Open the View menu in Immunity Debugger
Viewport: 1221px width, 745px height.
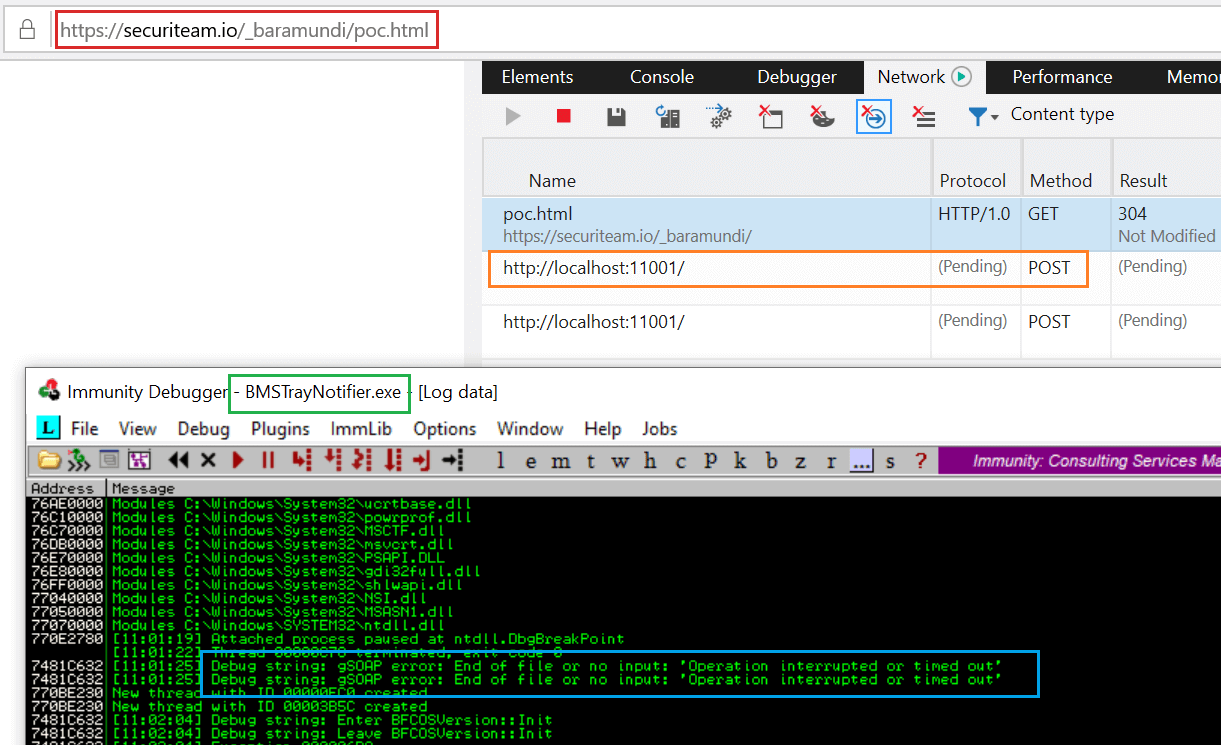[x=138, y=429]
